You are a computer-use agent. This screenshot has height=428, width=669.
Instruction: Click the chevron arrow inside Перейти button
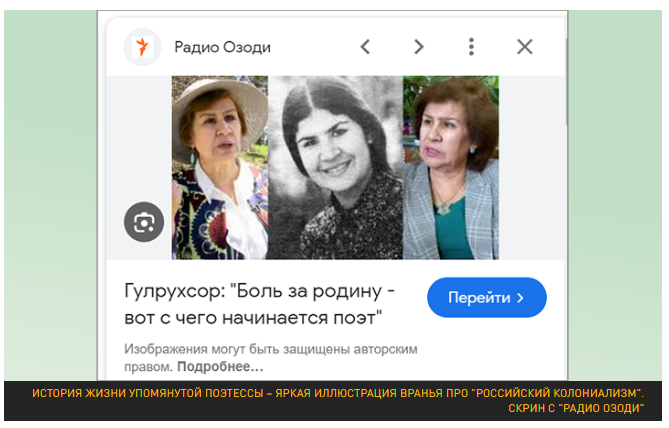520,298
